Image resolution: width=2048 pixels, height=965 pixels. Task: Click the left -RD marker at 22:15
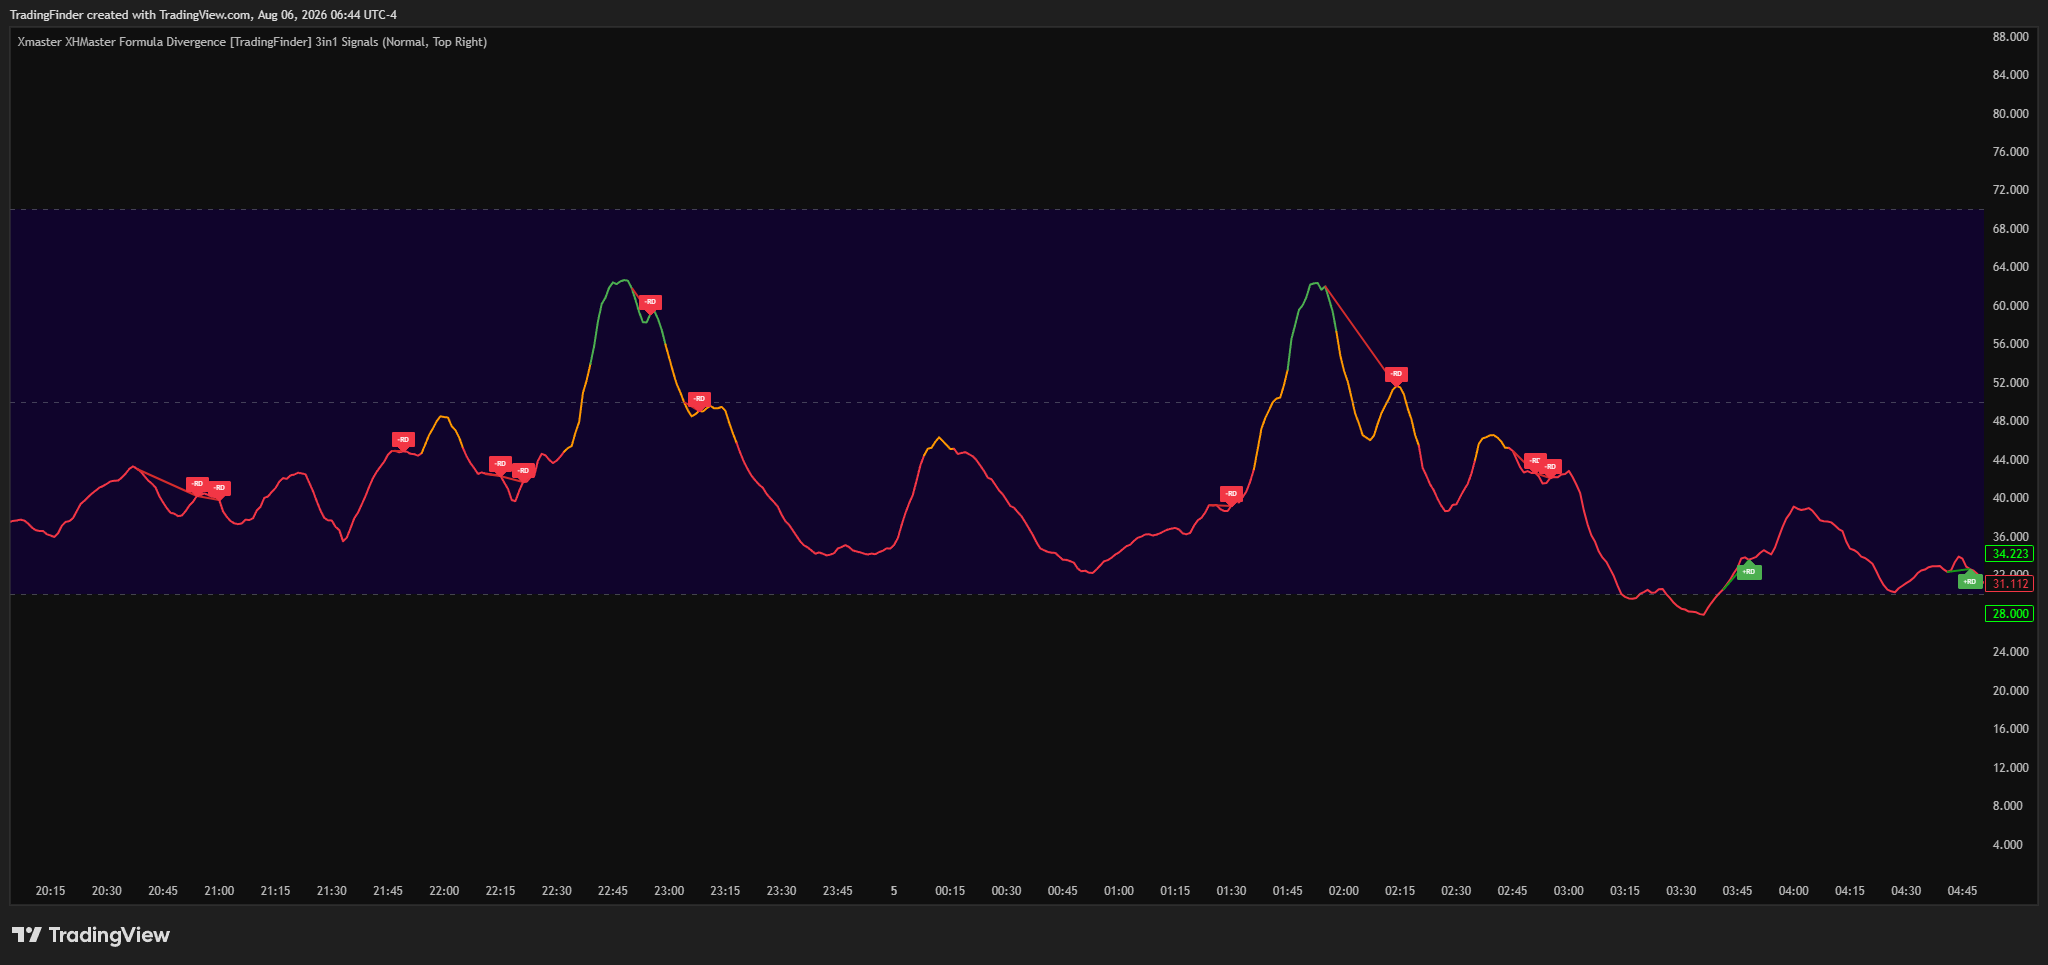tap(500, 464)
